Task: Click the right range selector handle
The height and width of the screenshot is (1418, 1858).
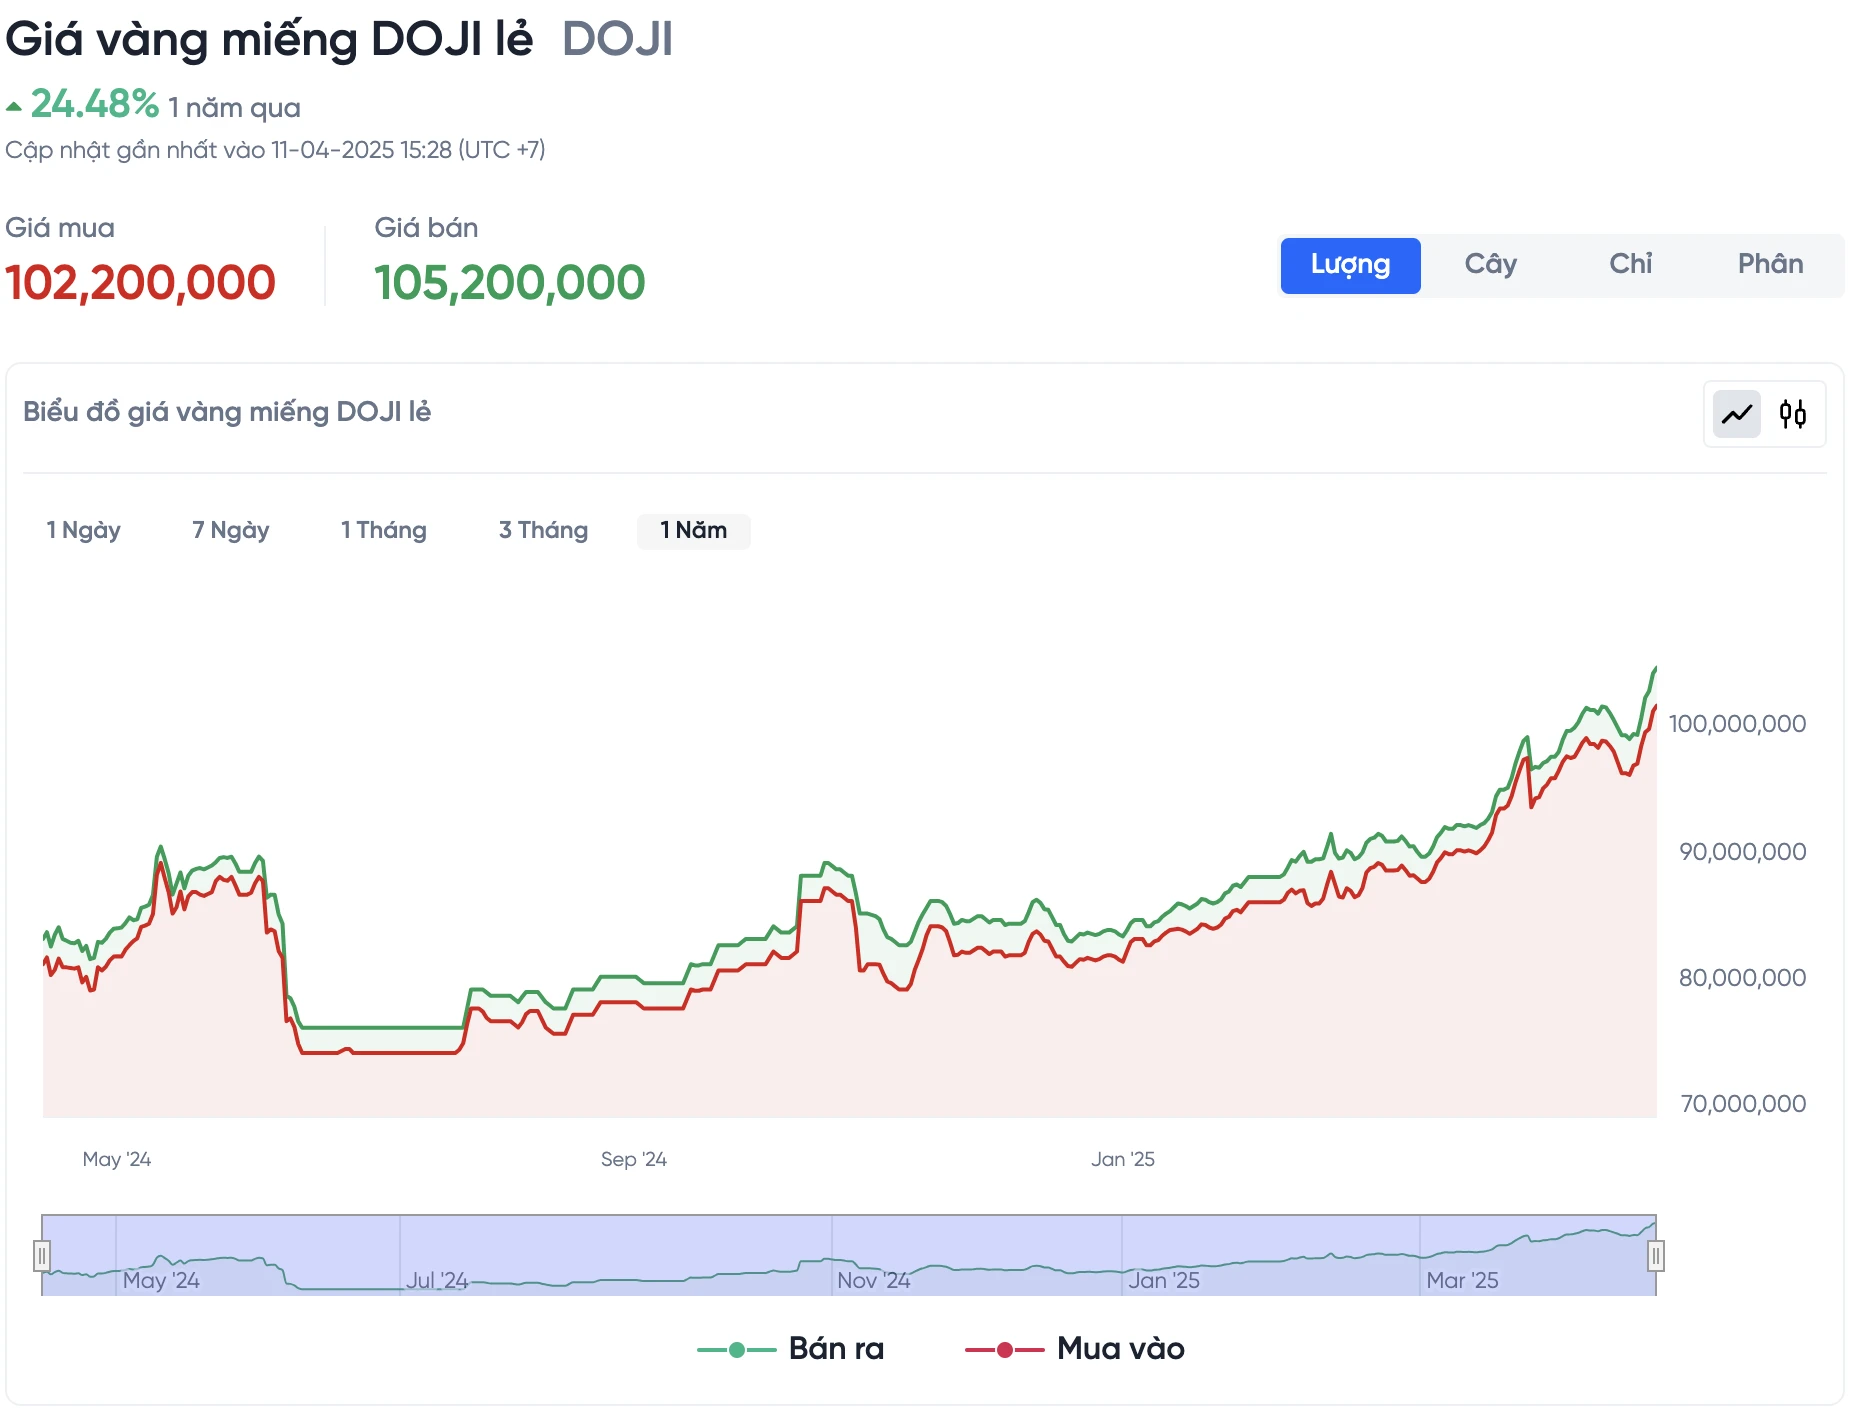Action: (x=1657, y=1255)
